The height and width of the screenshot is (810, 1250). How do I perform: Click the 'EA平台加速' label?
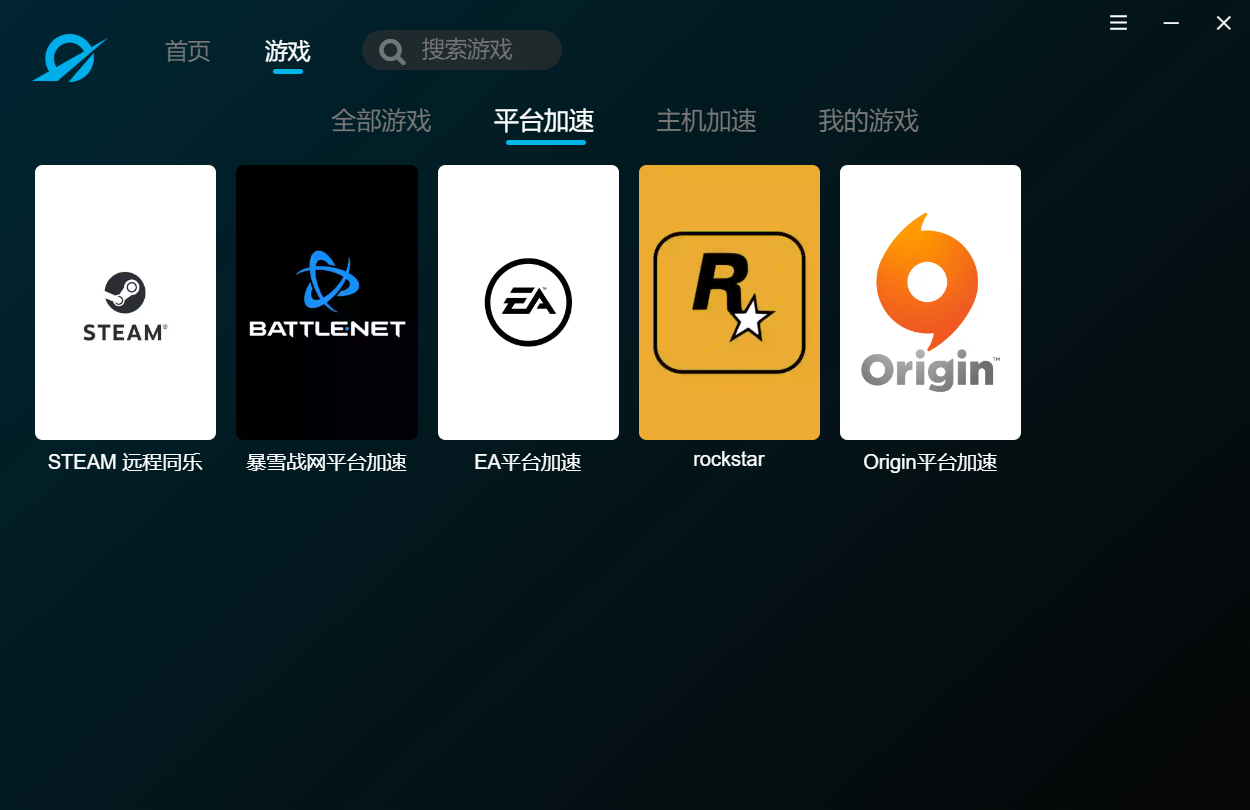tap(528, 463)
